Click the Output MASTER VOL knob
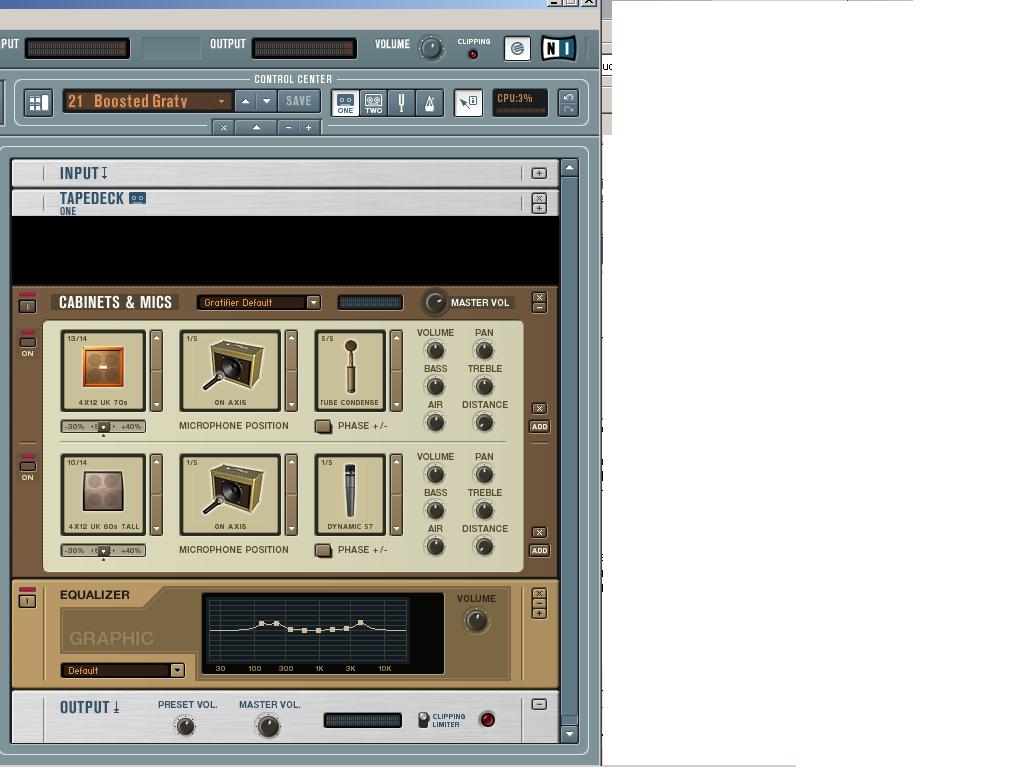The image size is (1024, 768). [x=268, y=726]
